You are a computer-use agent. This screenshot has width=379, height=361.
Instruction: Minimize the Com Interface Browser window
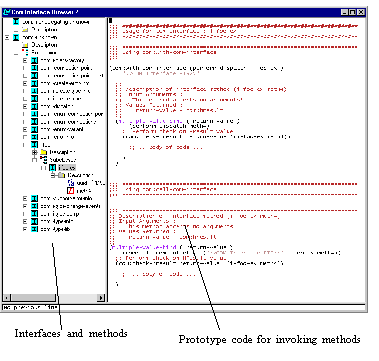pyautogui.click(x=345, y=12)
